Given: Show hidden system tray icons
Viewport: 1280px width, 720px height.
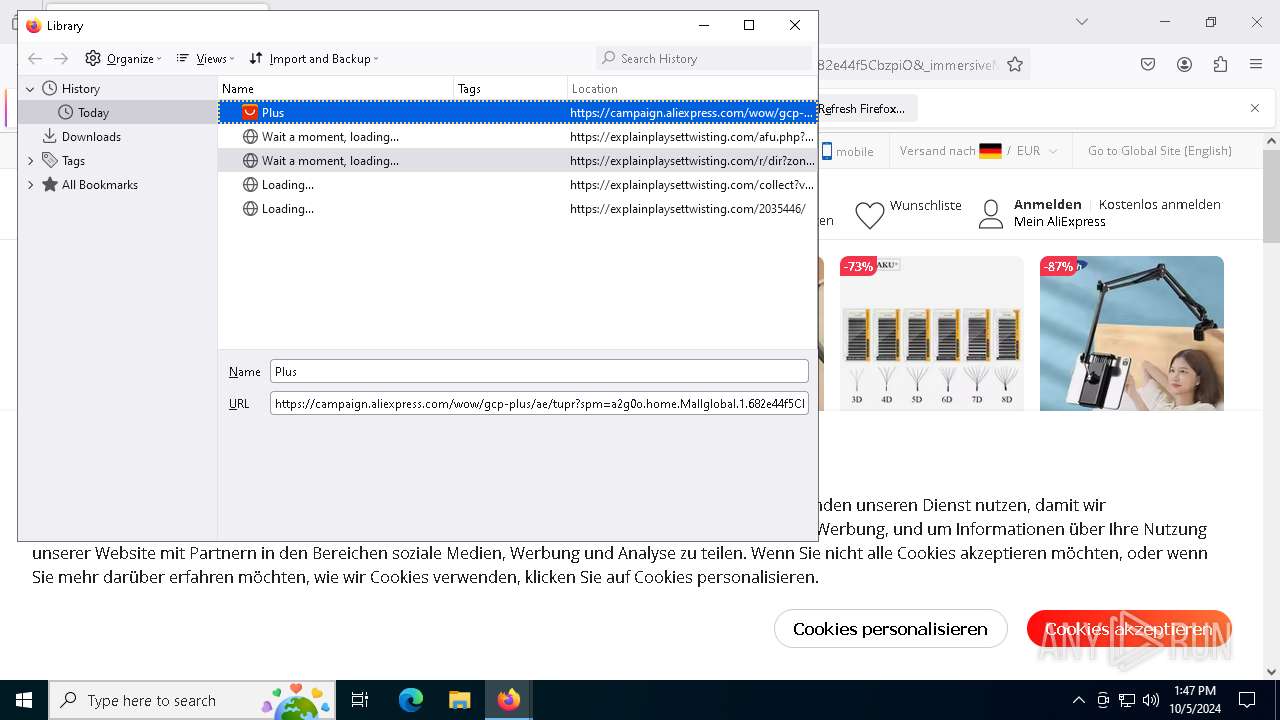Looking at the screenshot, I should coord(1078,700).
